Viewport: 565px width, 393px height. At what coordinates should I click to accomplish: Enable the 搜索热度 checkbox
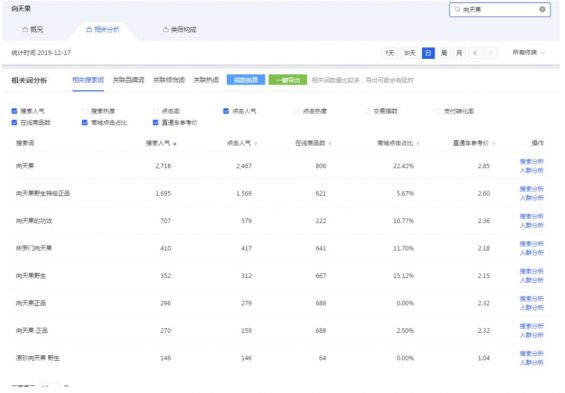pos(85,111)
